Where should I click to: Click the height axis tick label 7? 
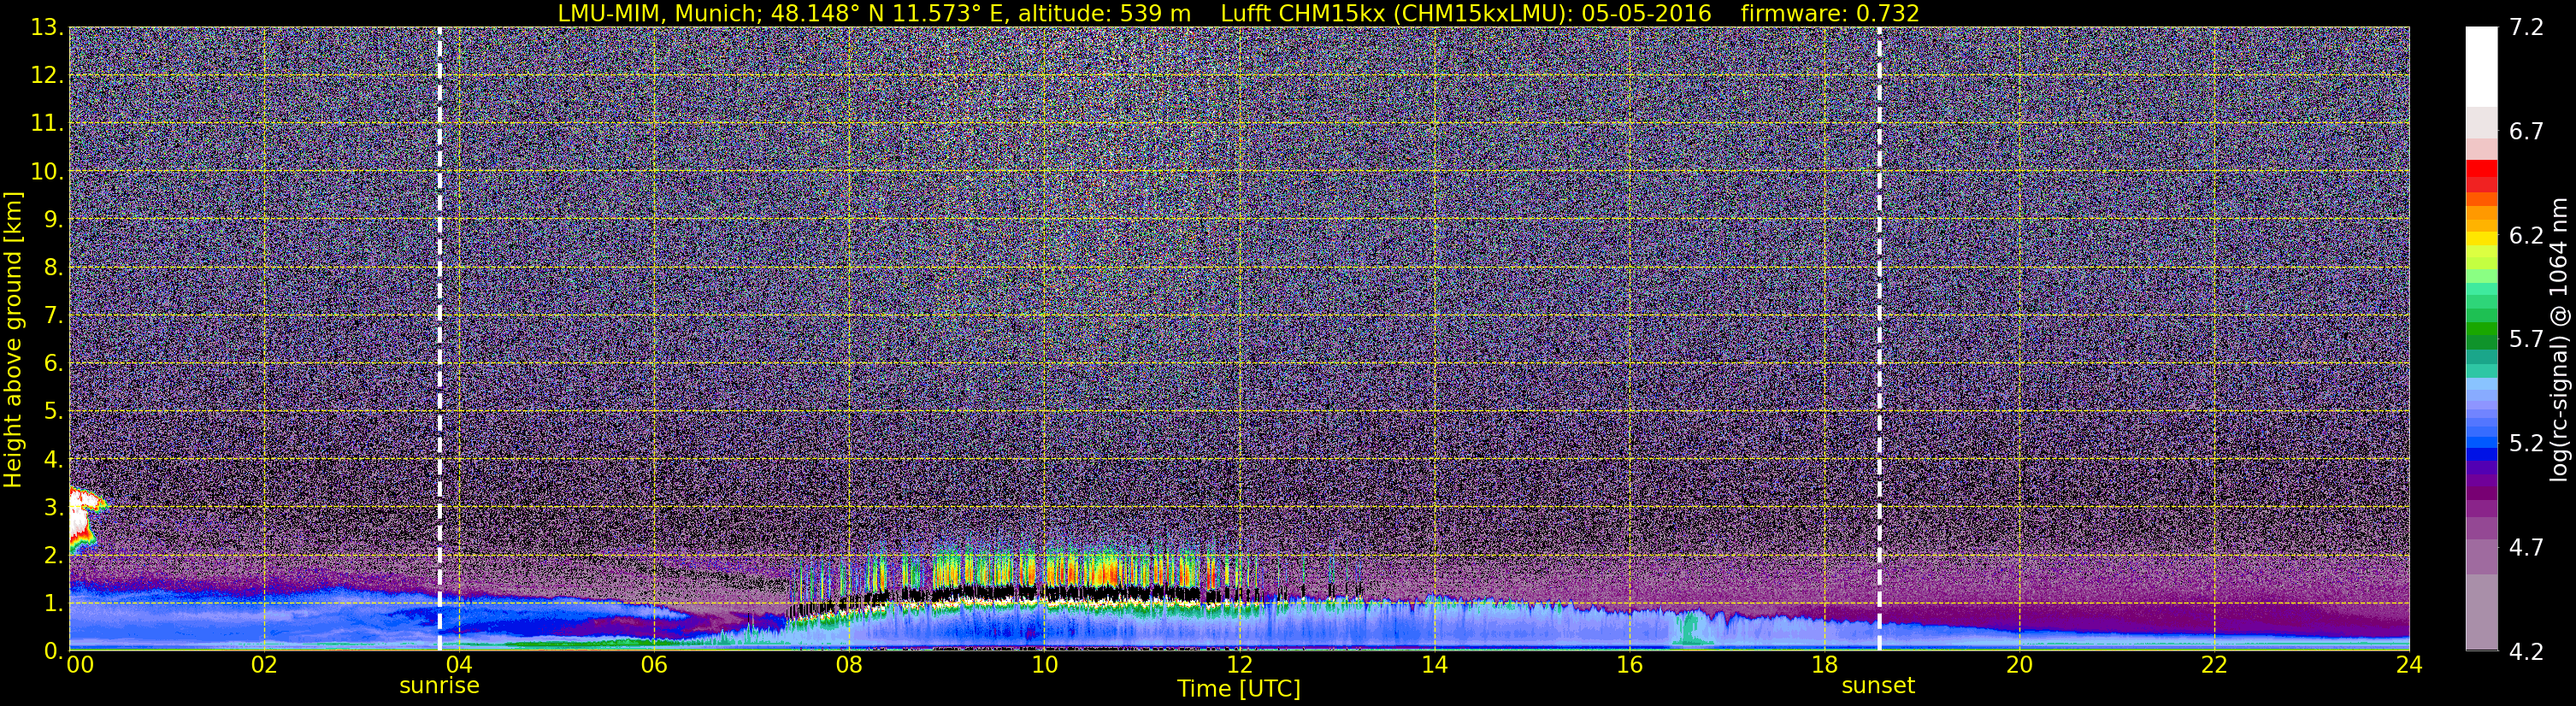(x=52, y=316)
